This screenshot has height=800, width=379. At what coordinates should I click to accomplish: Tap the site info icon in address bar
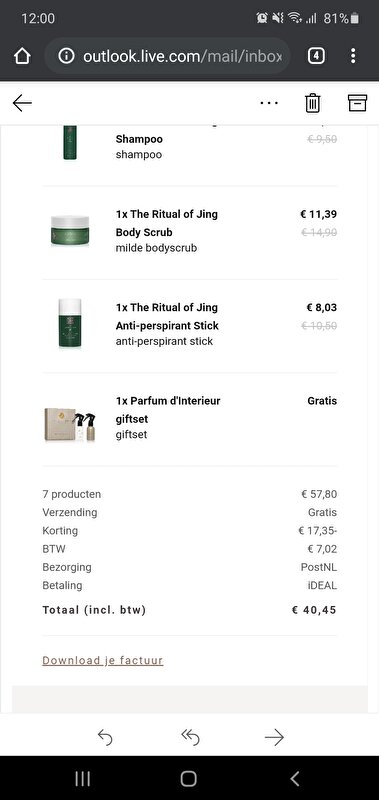tap(66, 56)
